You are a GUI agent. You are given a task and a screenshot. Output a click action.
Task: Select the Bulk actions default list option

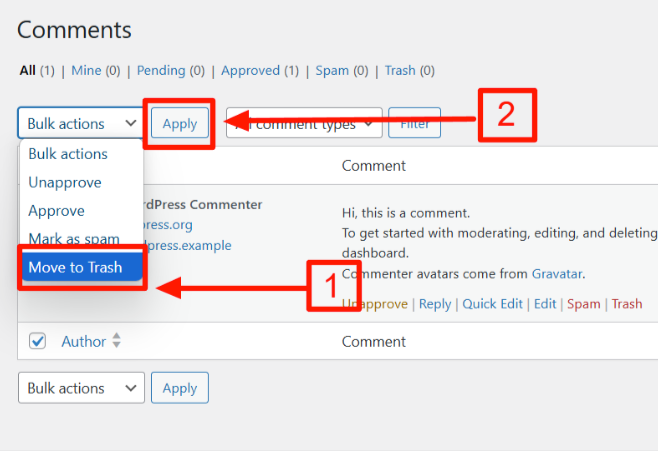[x=68, y=154]
